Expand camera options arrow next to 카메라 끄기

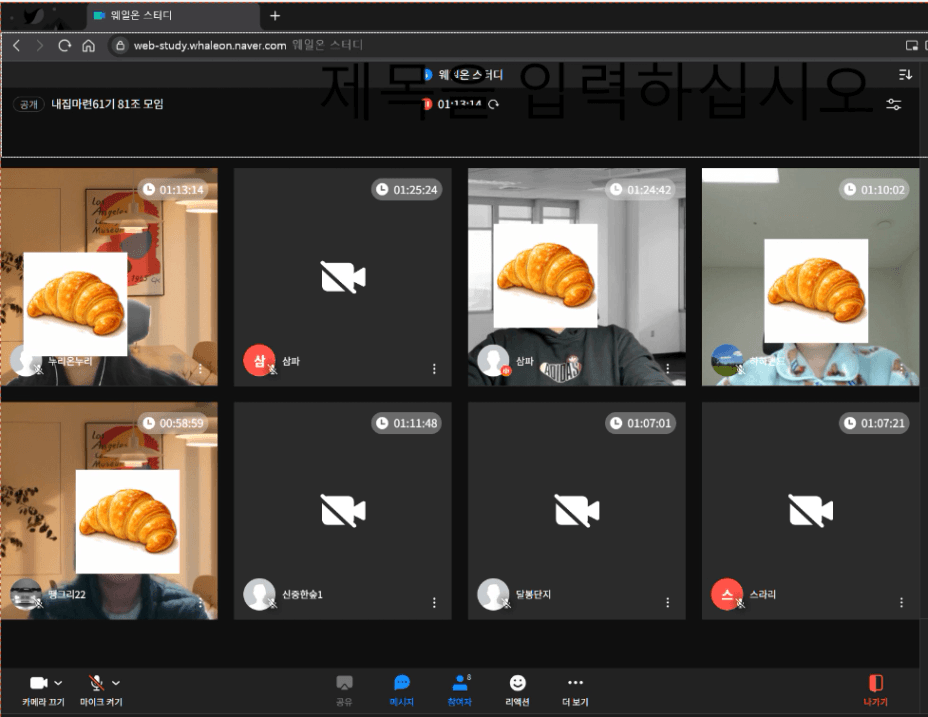pyautogui.click(x=58, y=683)
